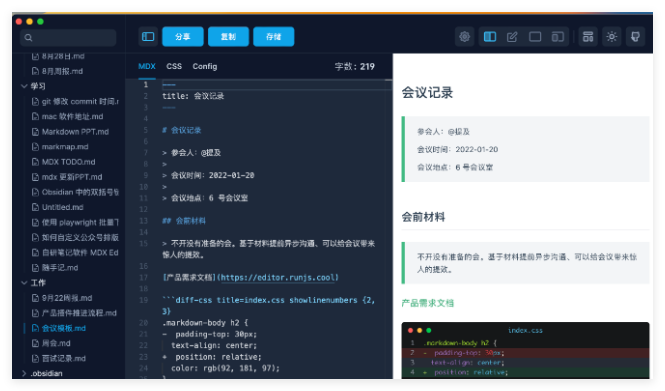Viewport: 665px width, 391px height.
Task: Open 使用 playwright 批量 note
Action: (x=75, y=222)
